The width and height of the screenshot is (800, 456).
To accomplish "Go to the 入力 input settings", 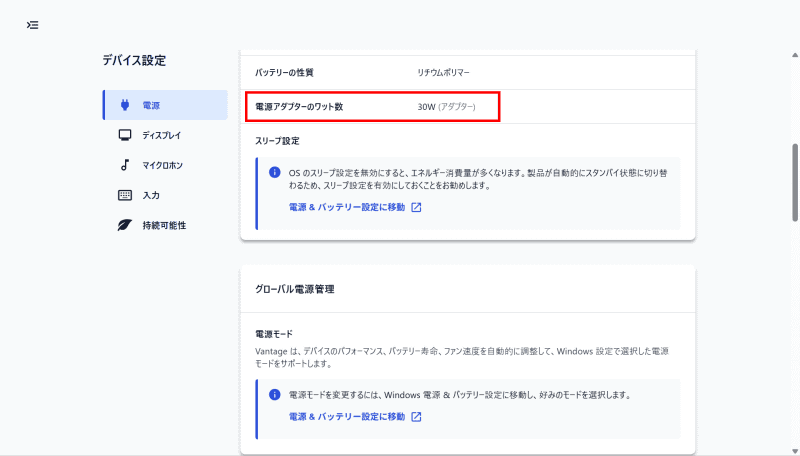I will coord(165,195).
